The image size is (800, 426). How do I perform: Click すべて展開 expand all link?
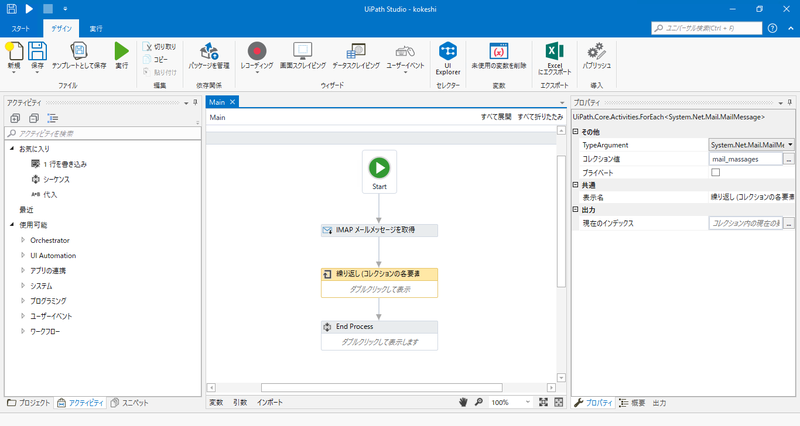496,117
